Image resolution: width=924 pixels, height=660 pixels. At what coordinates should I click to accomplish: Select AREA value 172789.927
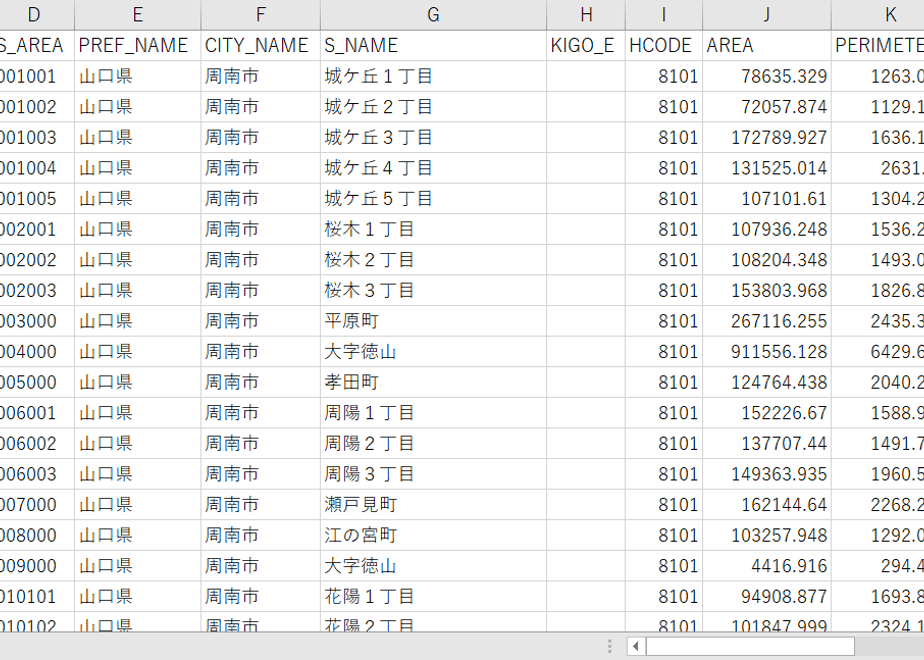coord(767,137)
